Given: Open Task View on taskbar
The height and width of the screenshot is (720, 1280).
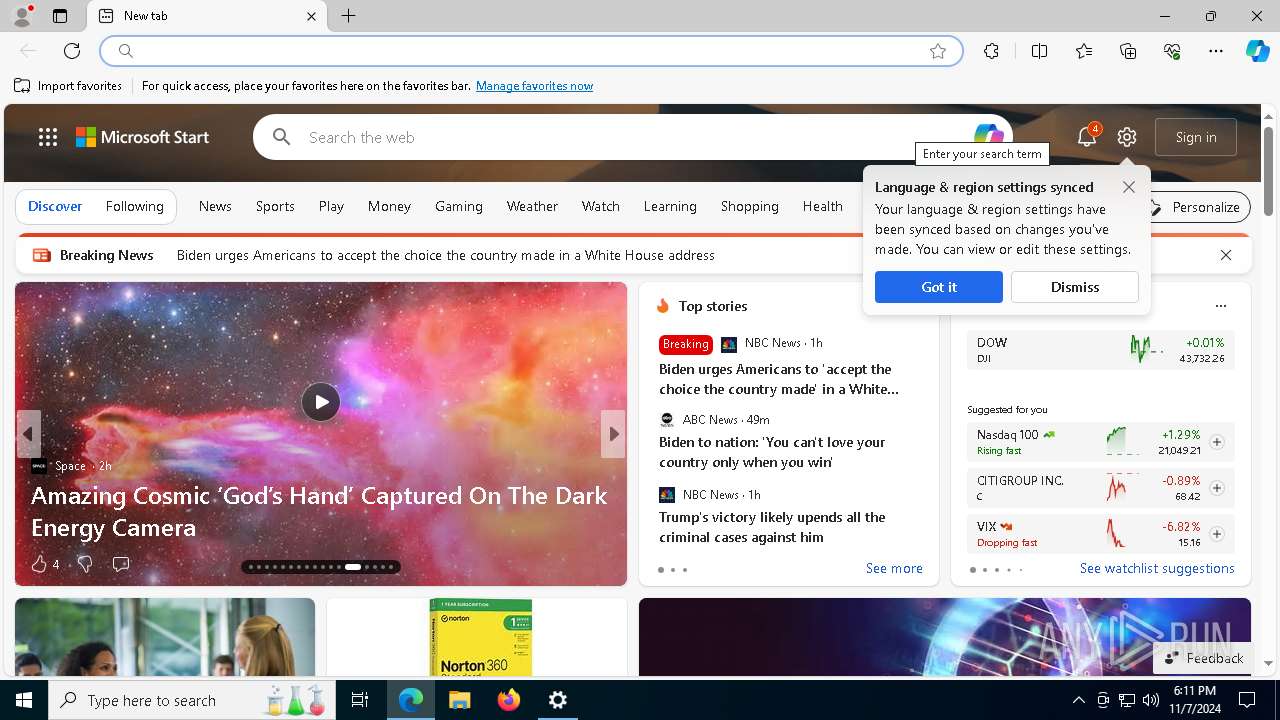Looking at the screenshot, I should (360, 700).
